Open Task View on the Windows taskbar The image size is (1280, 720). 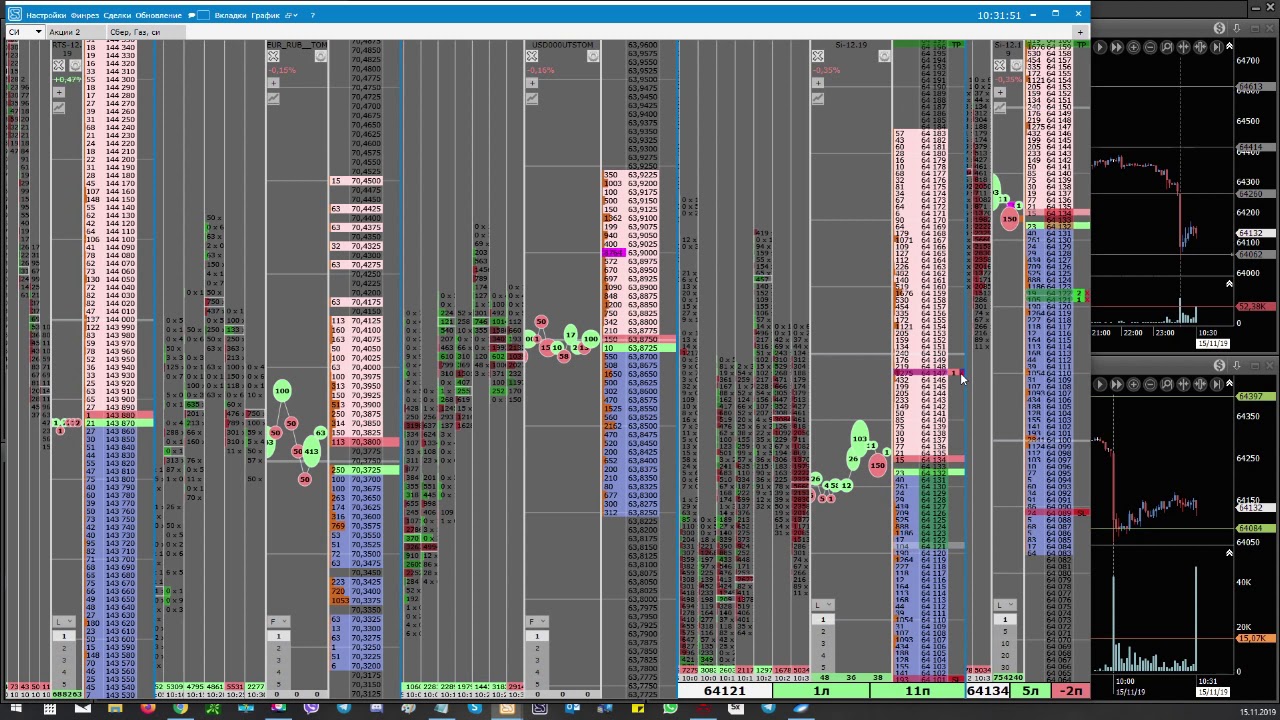pos(49,709)
